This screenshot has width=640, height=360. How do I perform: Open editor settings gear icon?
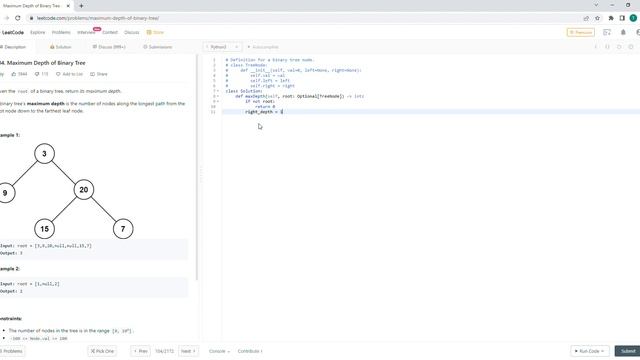631,47
